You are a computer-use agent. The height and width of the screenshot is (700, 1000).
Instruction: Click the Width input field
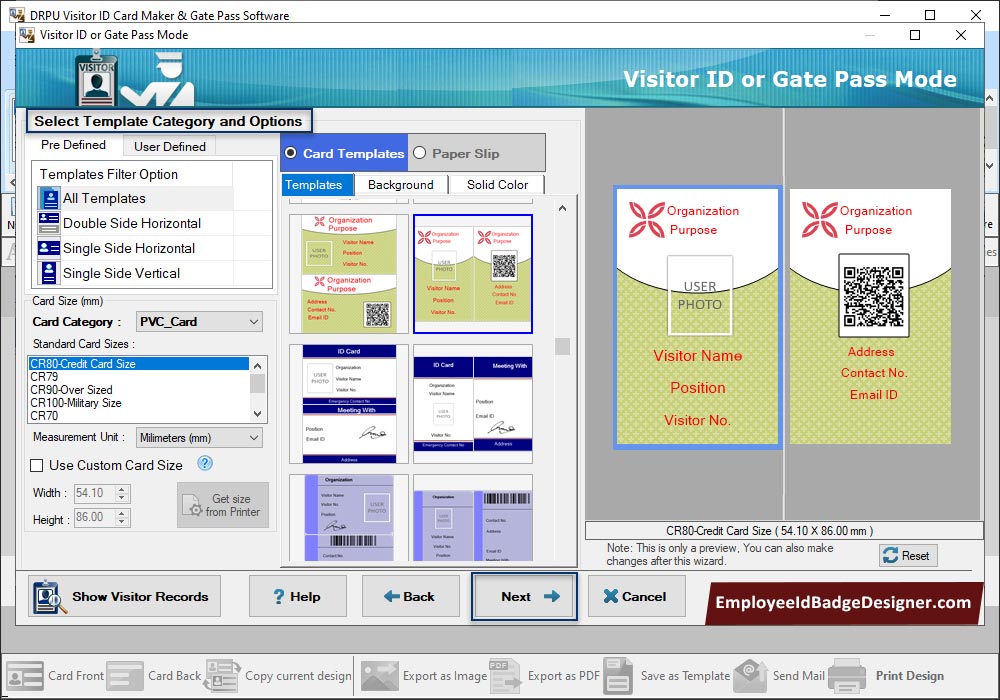click(x=94, y=493)
